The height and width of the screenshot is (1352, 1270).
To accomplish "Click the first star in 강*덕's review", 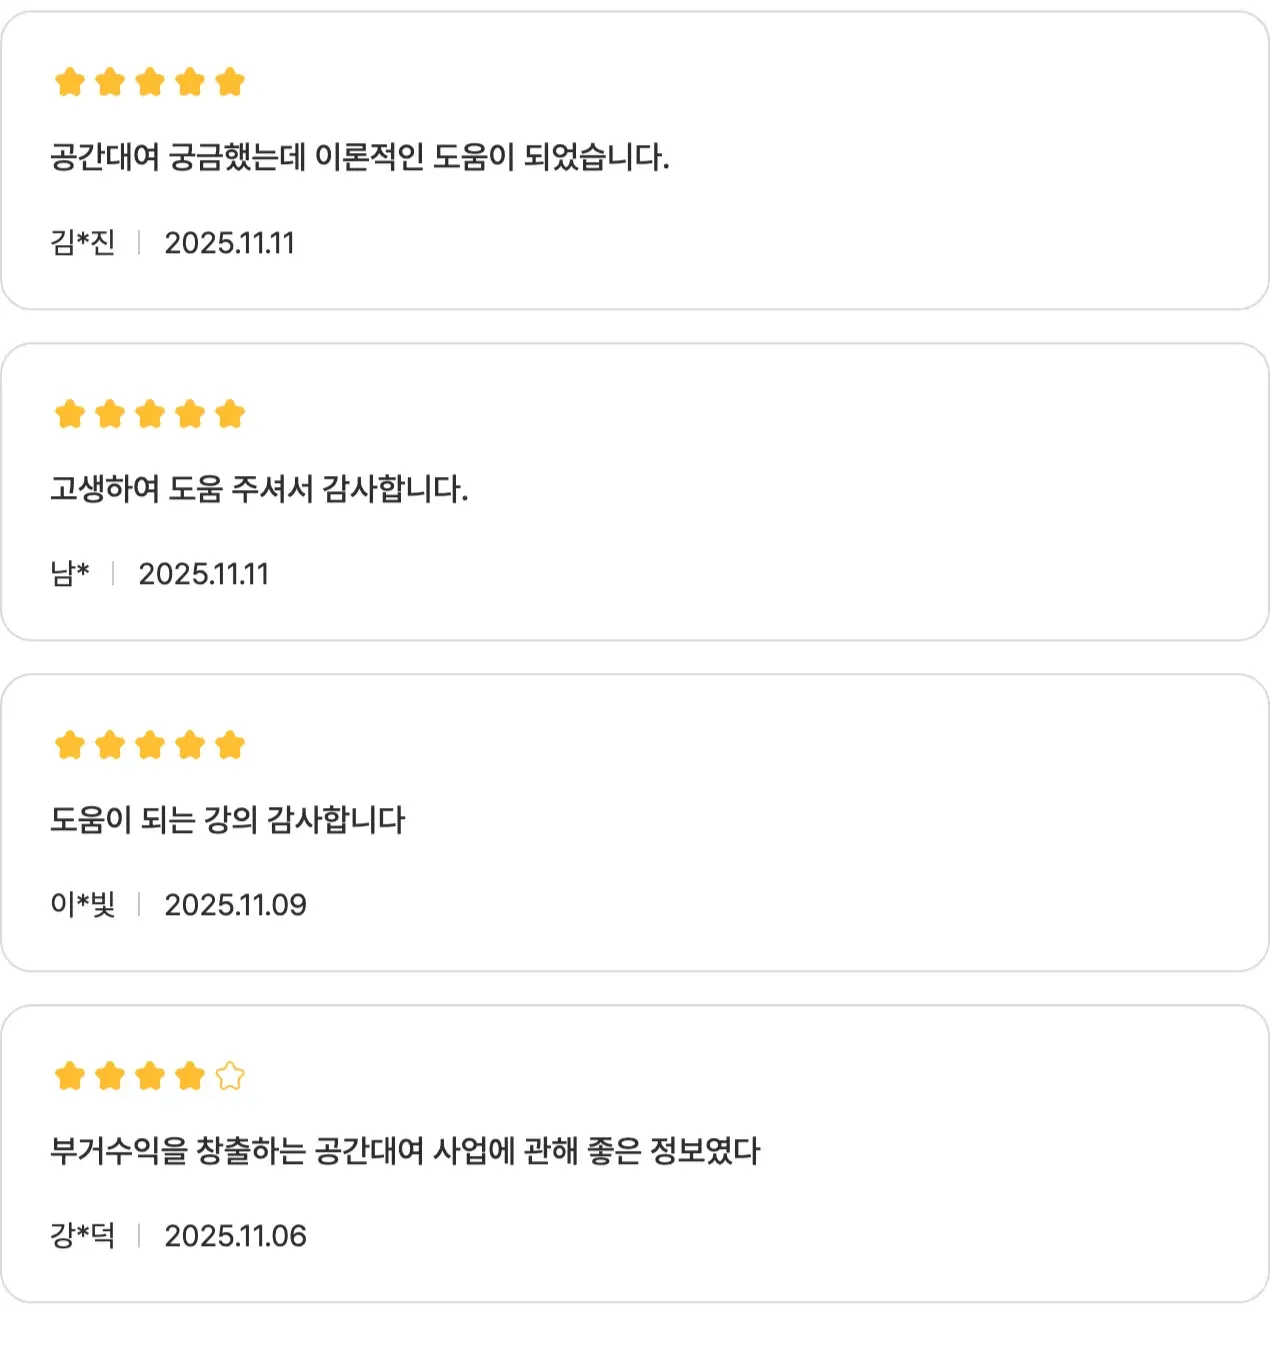I will [70, 1076].
